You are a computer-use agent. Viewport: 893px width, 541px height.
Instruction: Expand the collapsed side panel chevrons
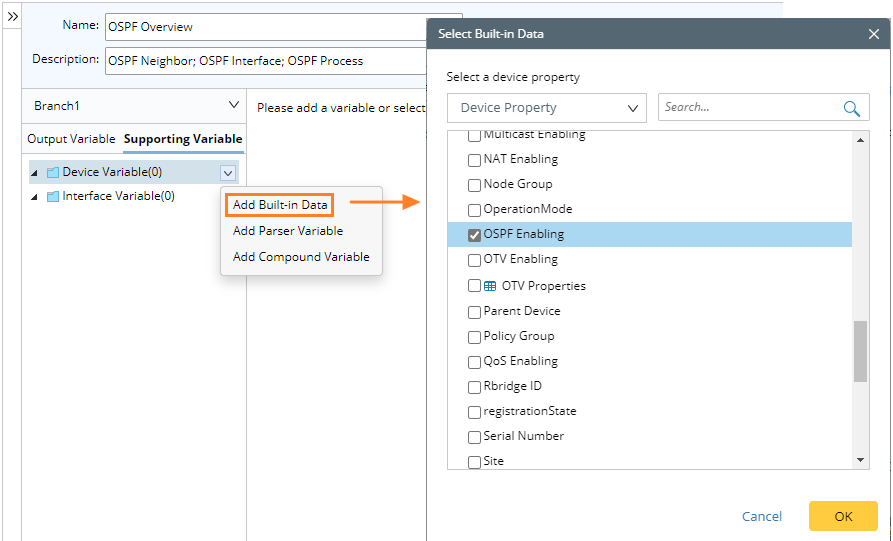click(x=13, y=17)
